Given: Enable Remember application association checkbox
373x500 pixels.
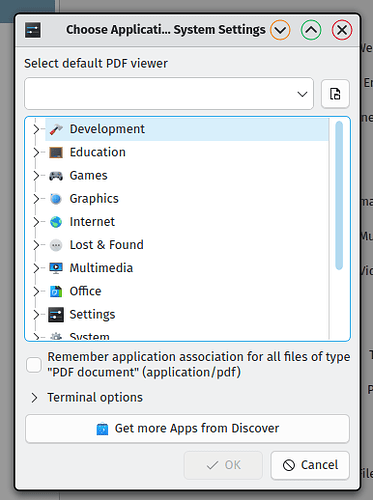Looking at the screenshot, I should coord(34,365).
